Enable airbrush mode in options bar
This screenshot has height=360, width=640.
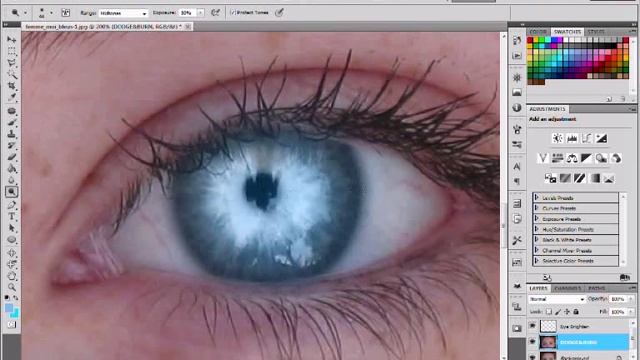215,13
